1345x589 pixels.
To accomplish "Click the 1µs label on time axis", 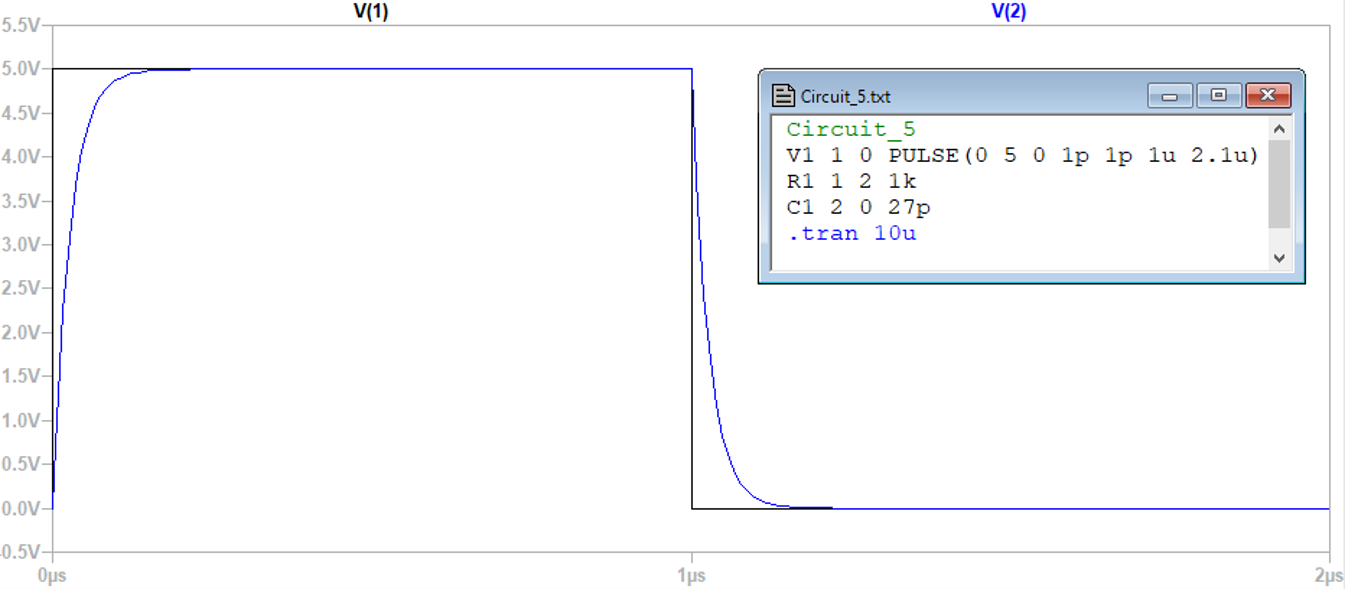I will [691, 576].
